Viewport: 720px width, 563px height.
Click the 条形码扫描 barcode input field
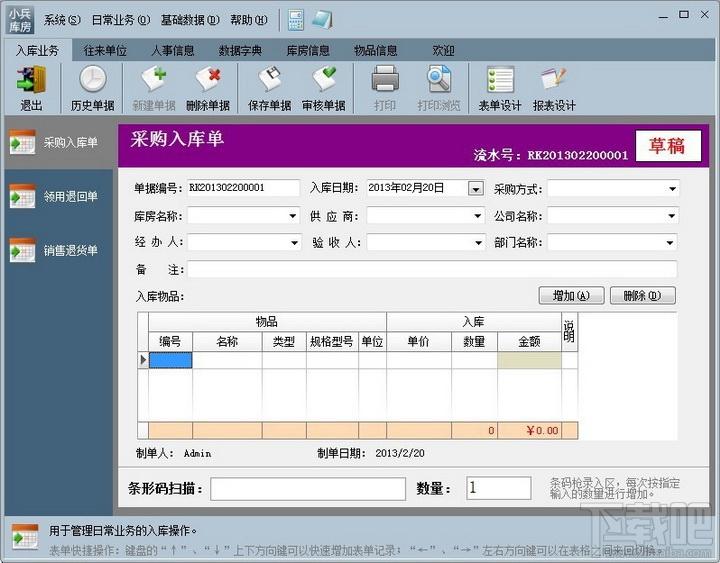[308, 489]
